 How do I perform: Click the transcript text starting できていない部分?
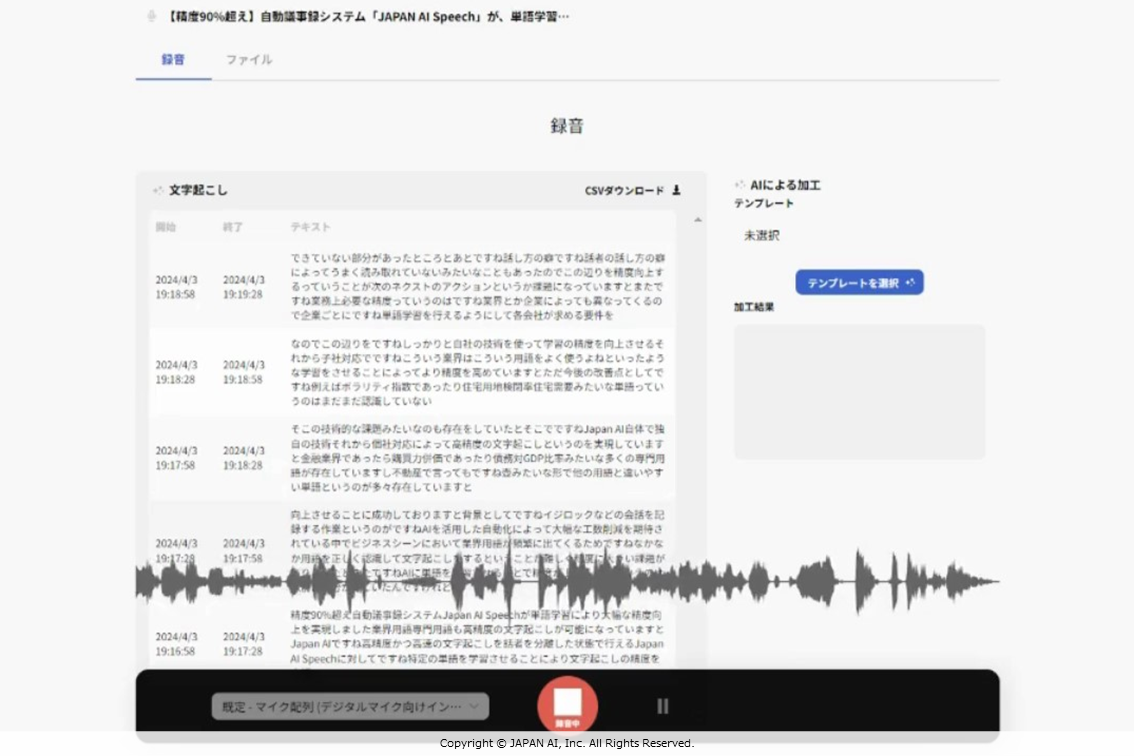point(477,286)
